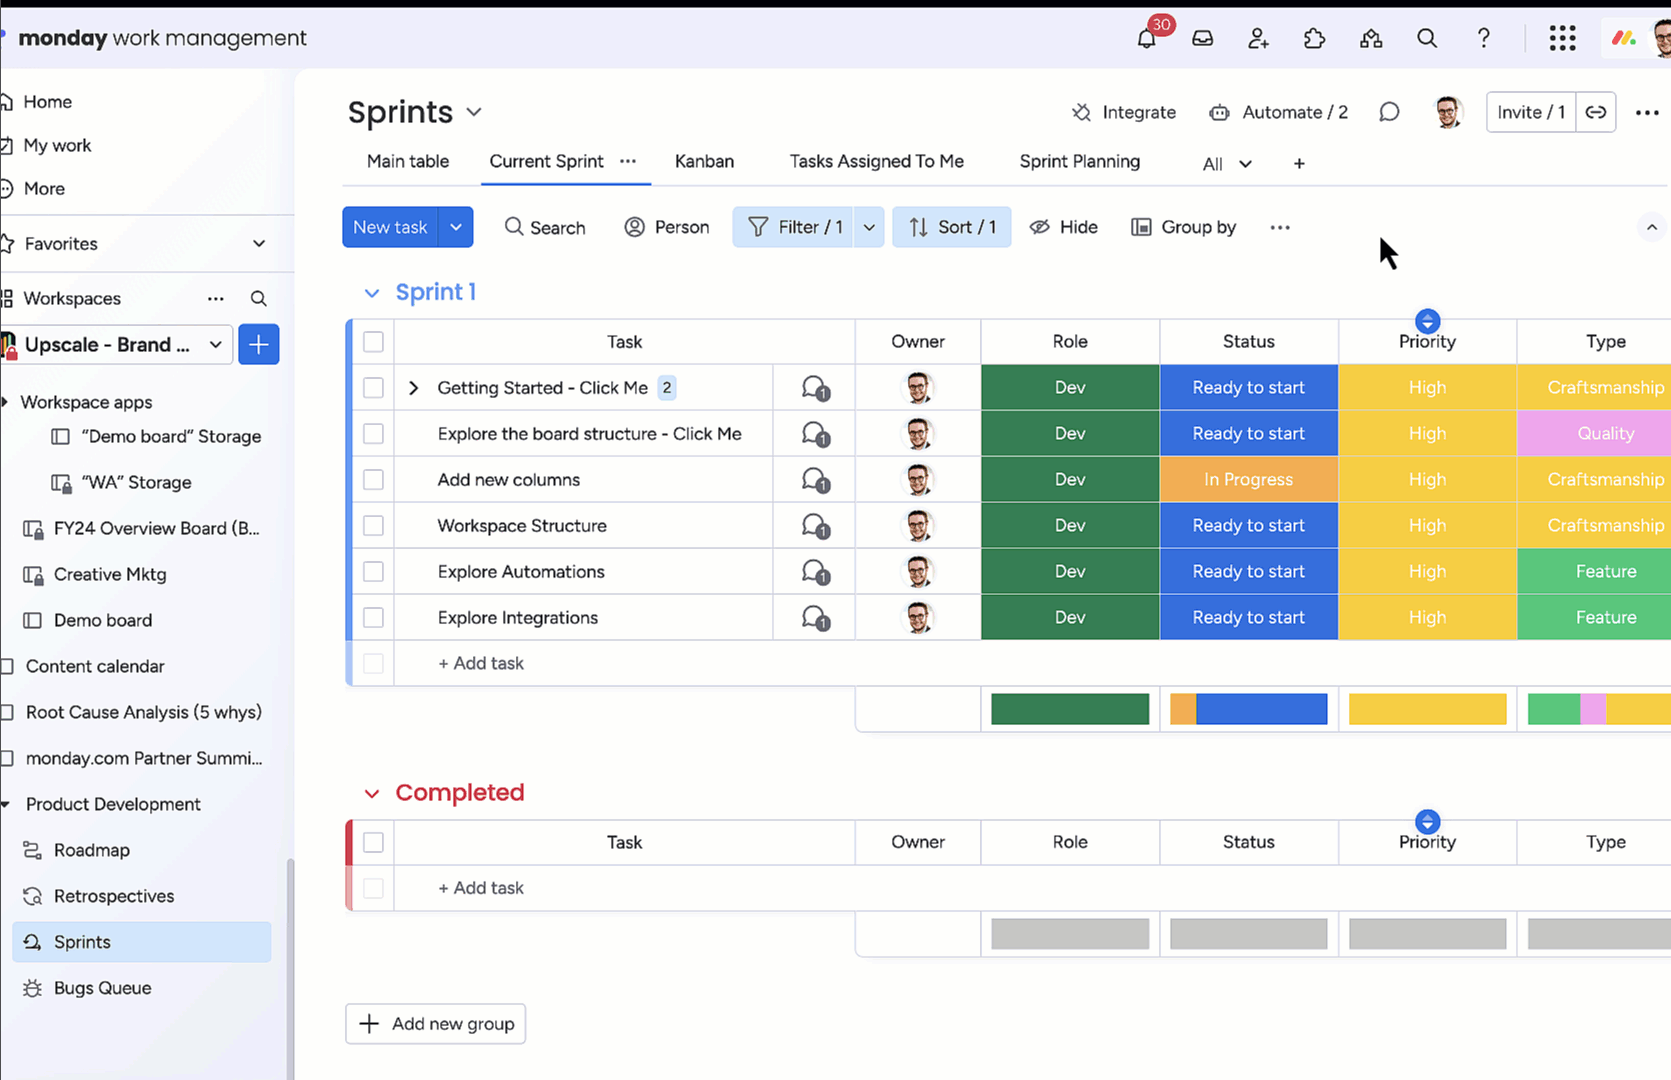Viewport: 1671px width, 1080px height.
Task: Check the Explore Integrations row
Action: pos(373,618)
